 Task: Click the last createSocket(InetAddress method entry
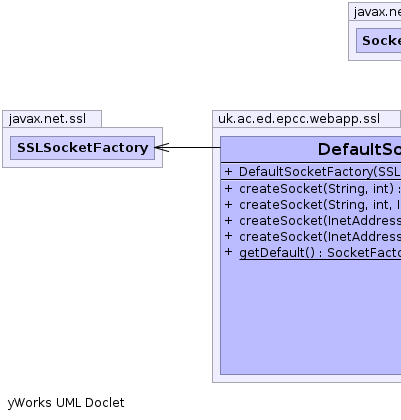click(x=320, y=237)
